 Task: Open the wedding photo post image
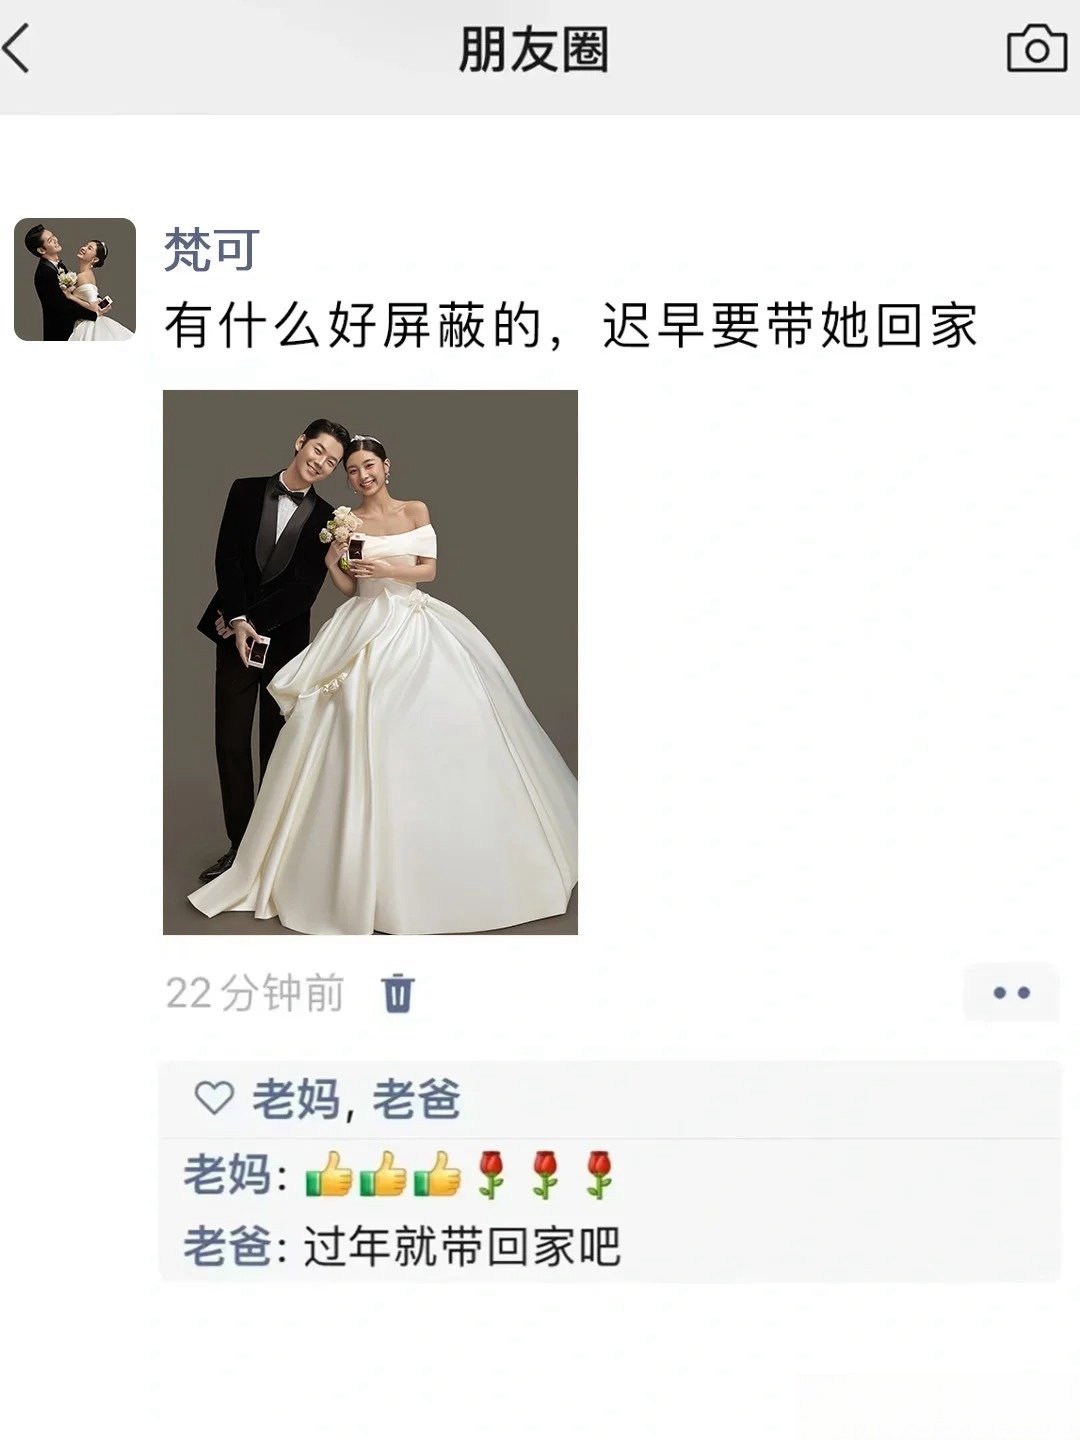tap(370, 662)
